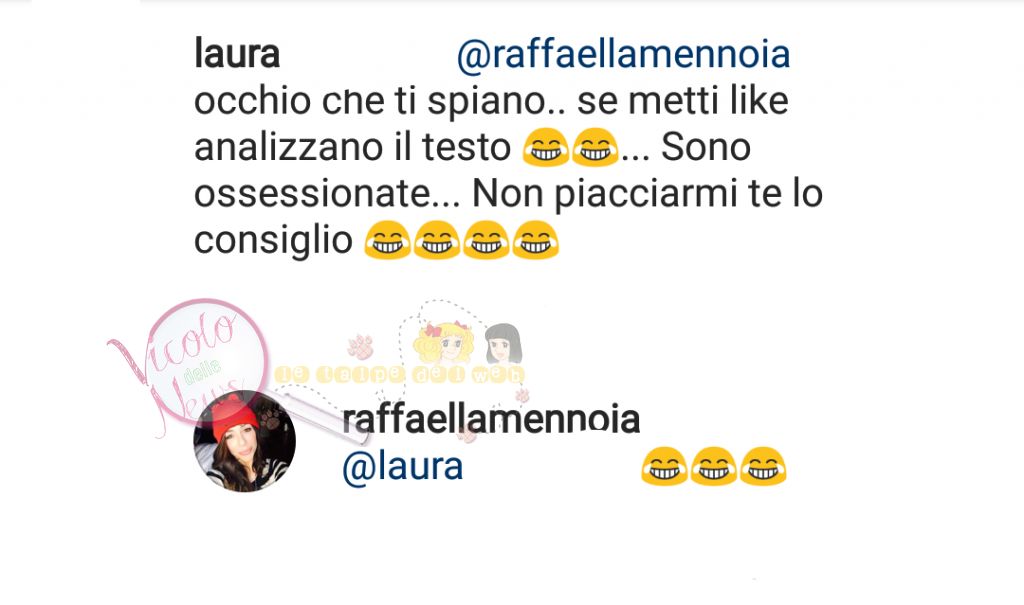This screenshot has width=1024, height=605.
Task: Open the laura commenter username
Action: tap(237, 54)
